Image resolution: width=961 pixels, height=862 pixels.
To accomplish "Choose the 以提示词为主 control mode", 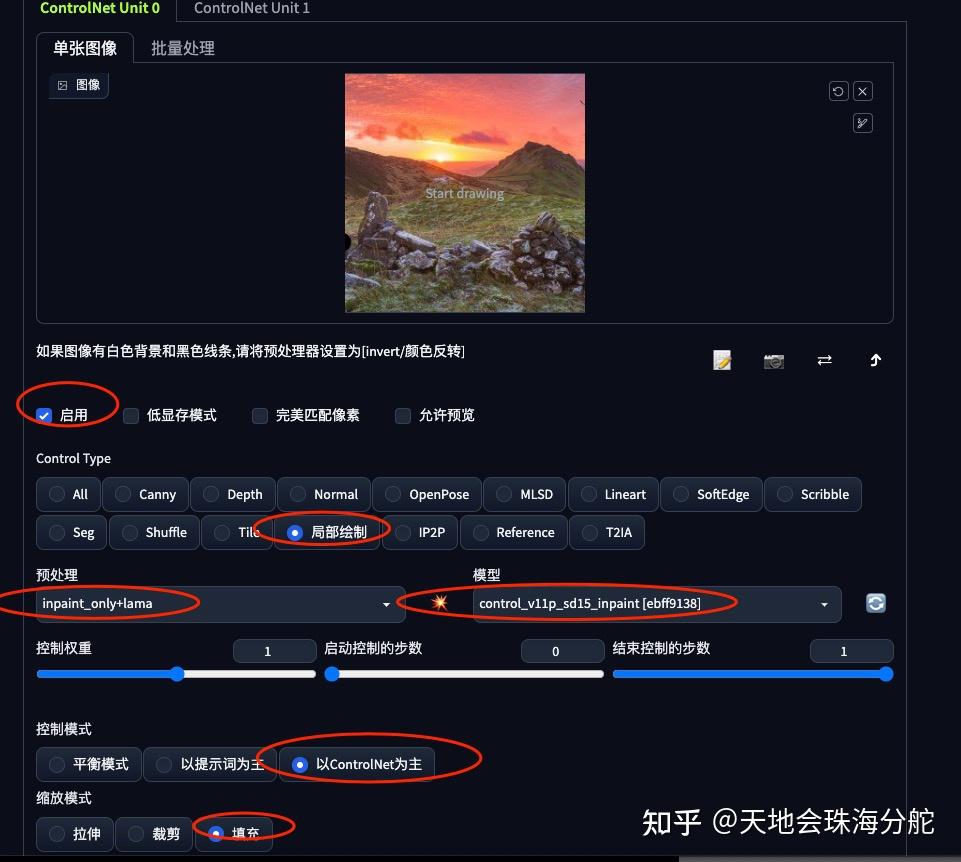I will pyautogui.click(x=210, y=764).
